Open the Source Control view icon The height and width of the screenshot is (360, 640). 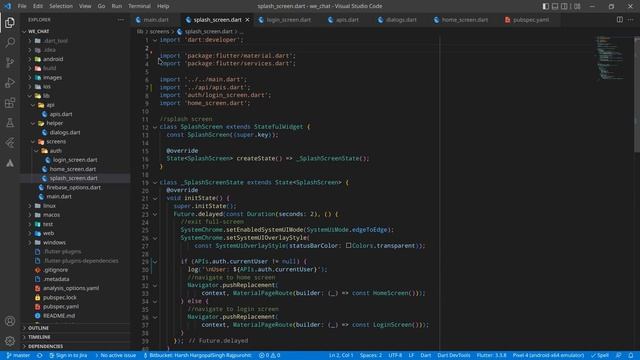[10, 62]
